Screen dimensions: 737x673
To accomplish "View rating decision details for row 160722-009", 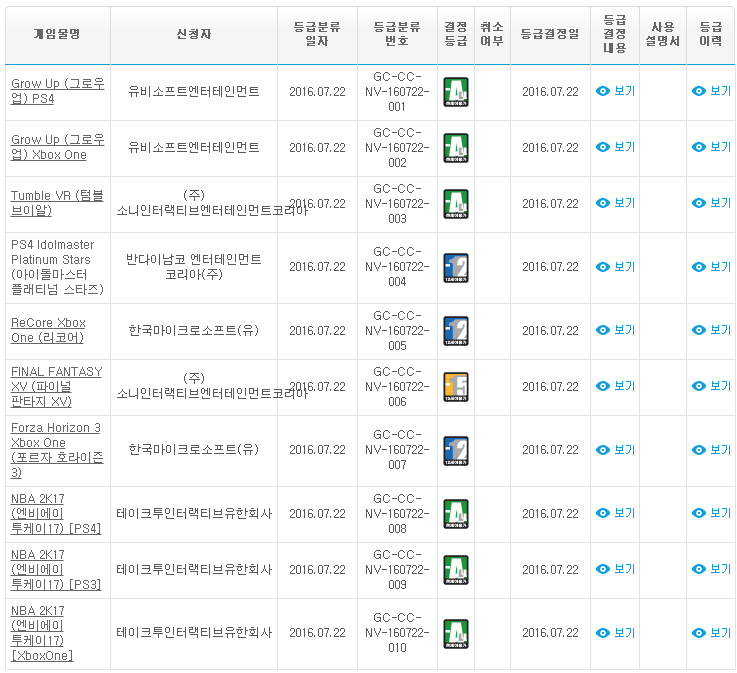I will click(x=615, y=569).
